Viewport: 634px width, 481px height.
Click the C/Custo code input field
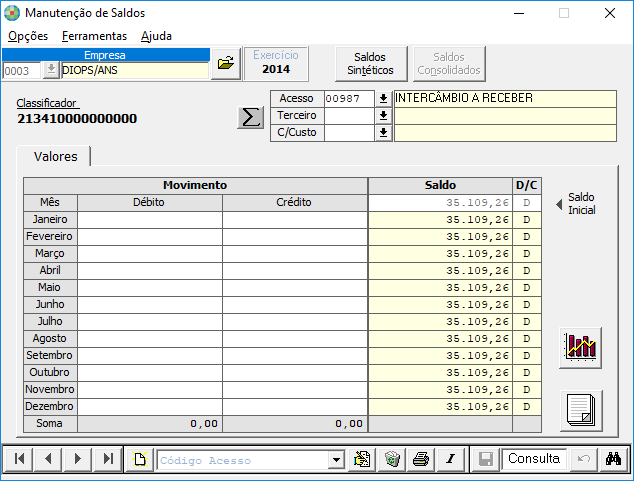349,133
